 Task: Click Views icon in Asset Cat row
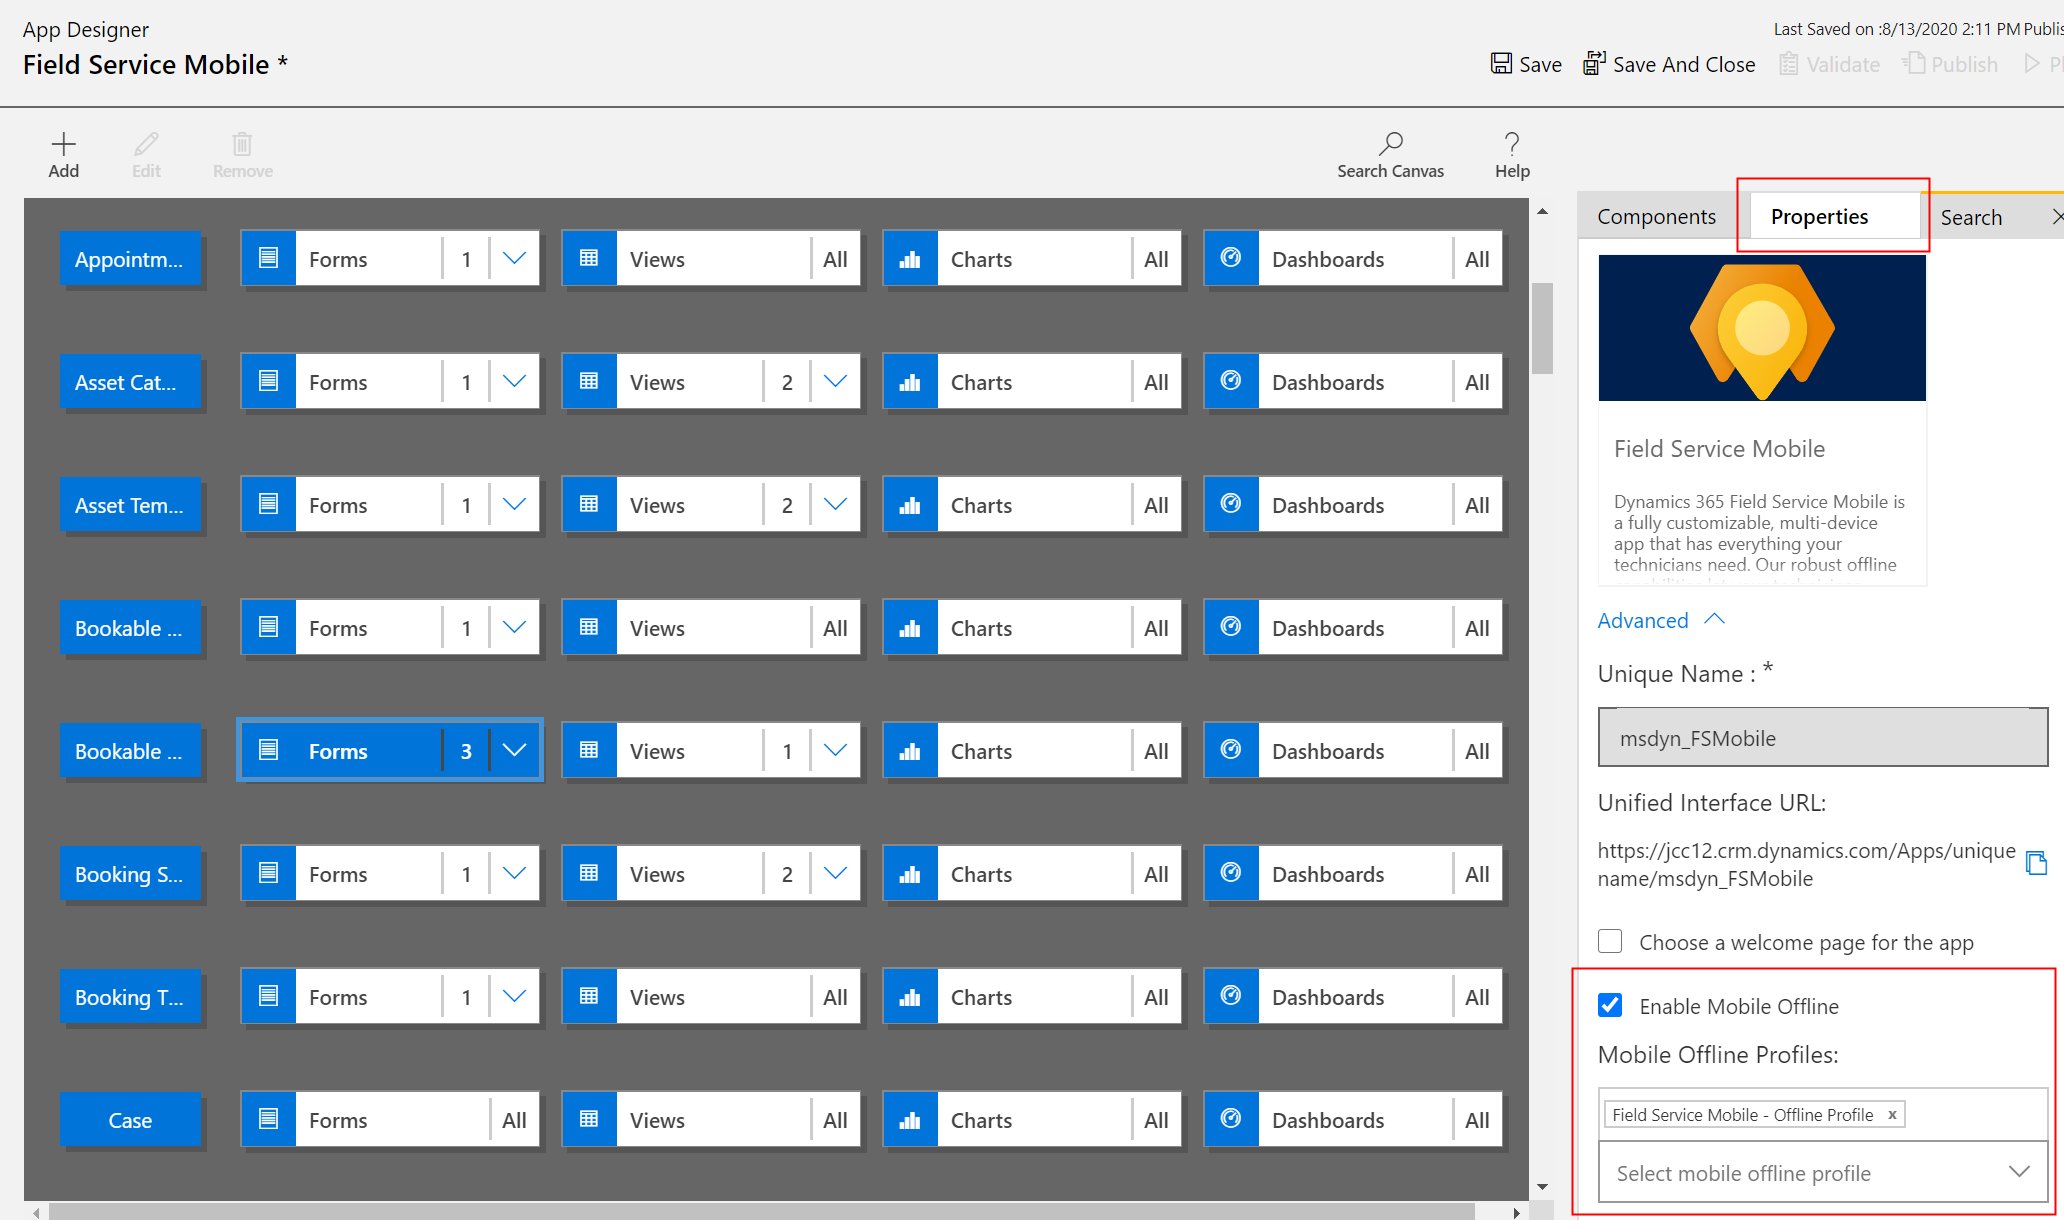coord(590,382)
